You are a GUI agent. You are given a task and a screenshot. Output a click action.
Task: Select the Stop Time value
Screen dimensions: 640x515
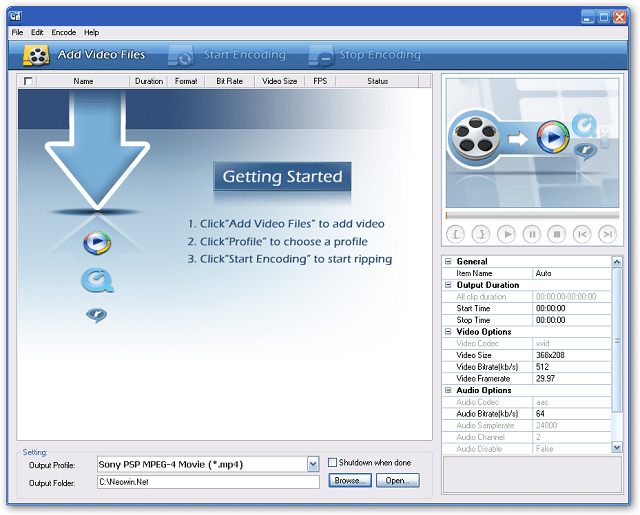click(571, 320)
